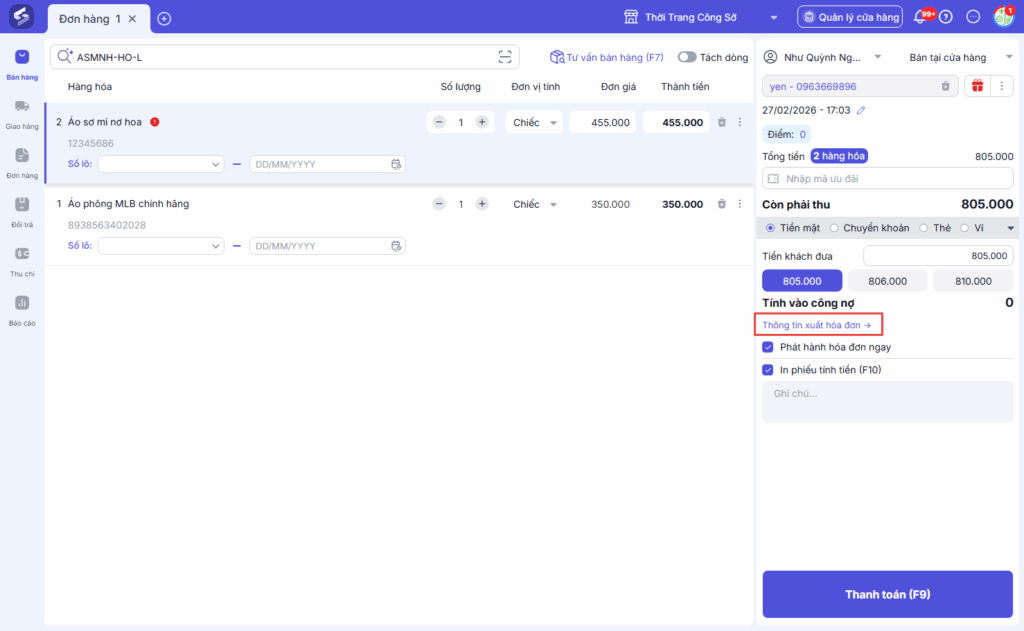Viewport: 1024px width, 631px height.
Task: Open the three-dot menu beside gift icon
Action: [1002, 86]
